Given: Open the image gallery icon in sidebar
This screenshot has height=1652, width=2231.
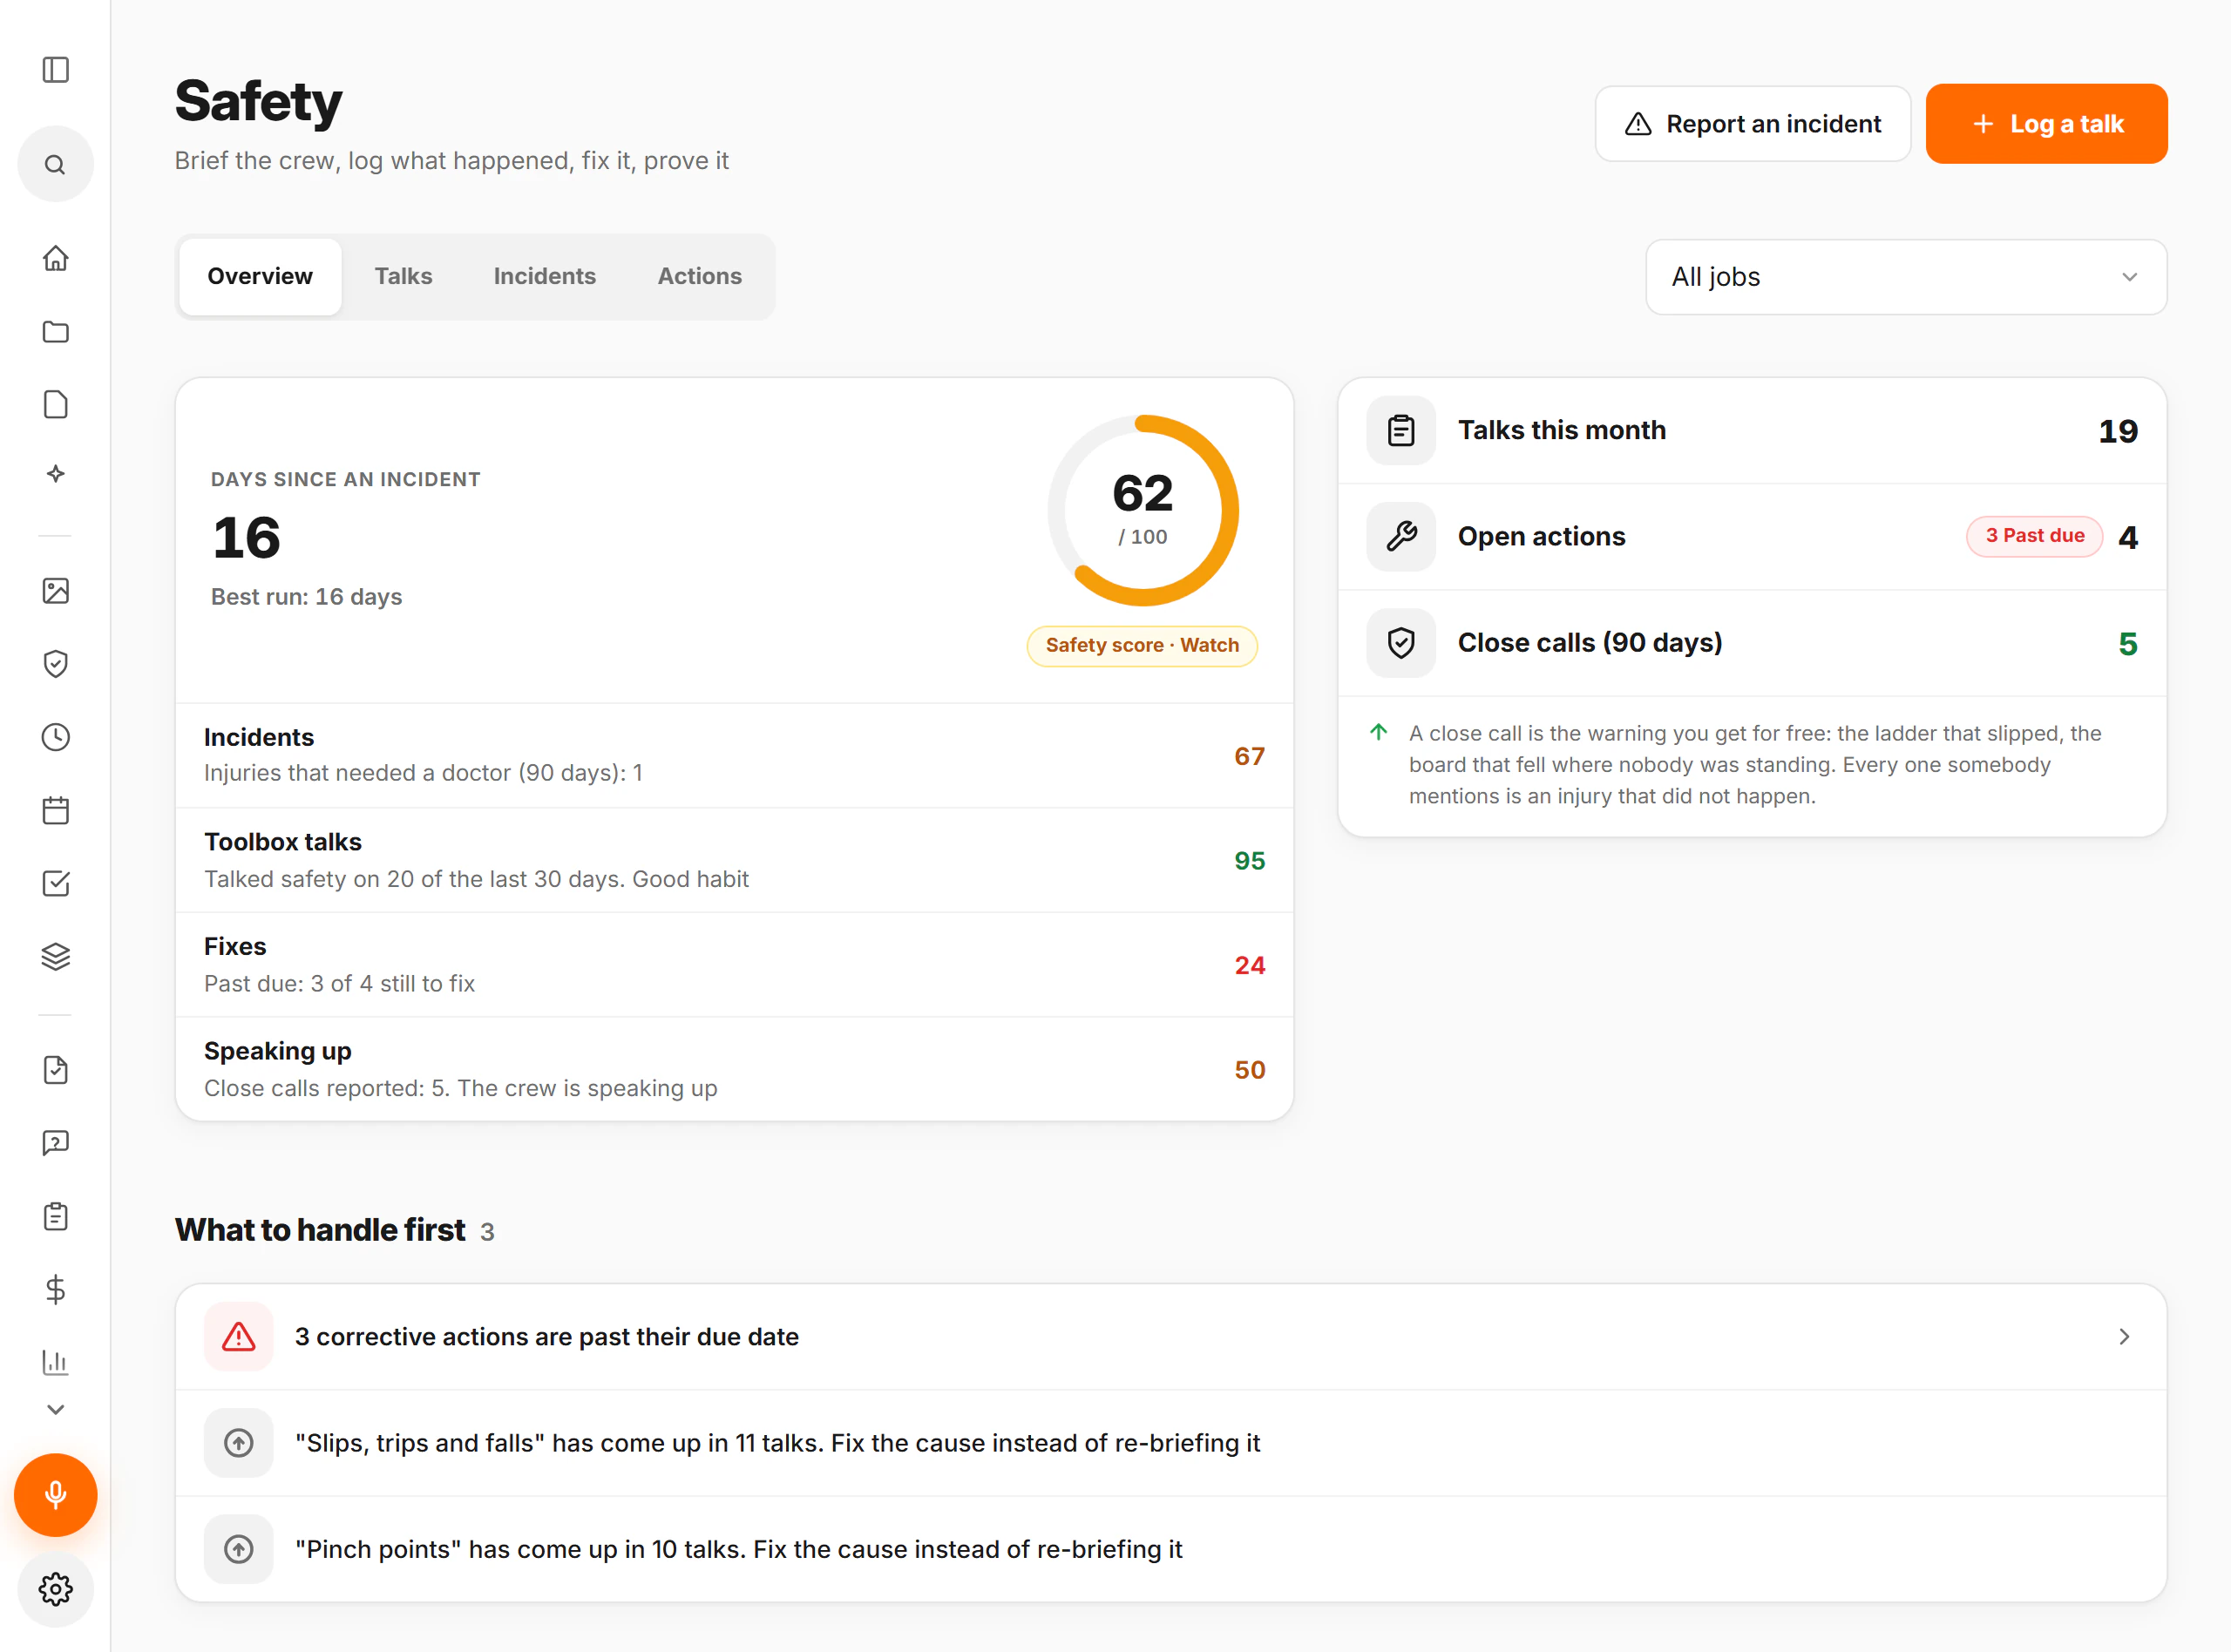Looking at the screenshot, I should click(56, 591).
